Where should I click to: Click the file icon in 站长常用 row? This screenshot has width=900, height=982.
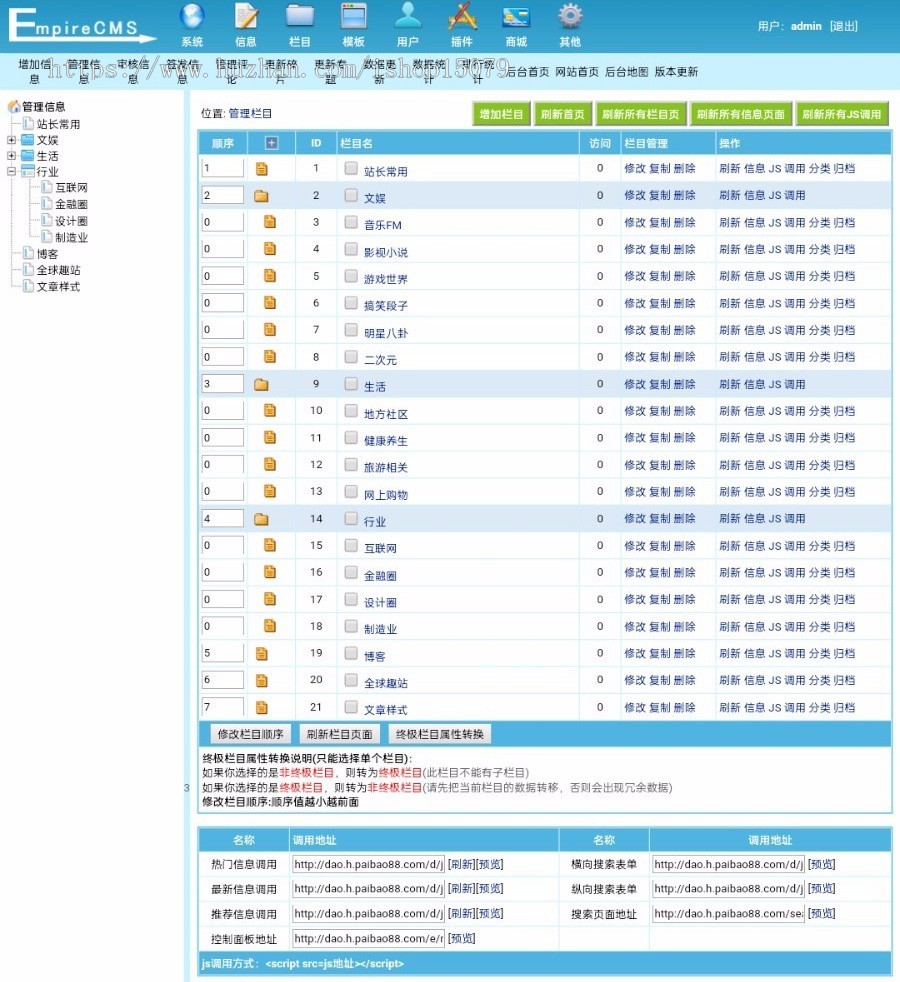pyautogui.click(x=262, y=168)
